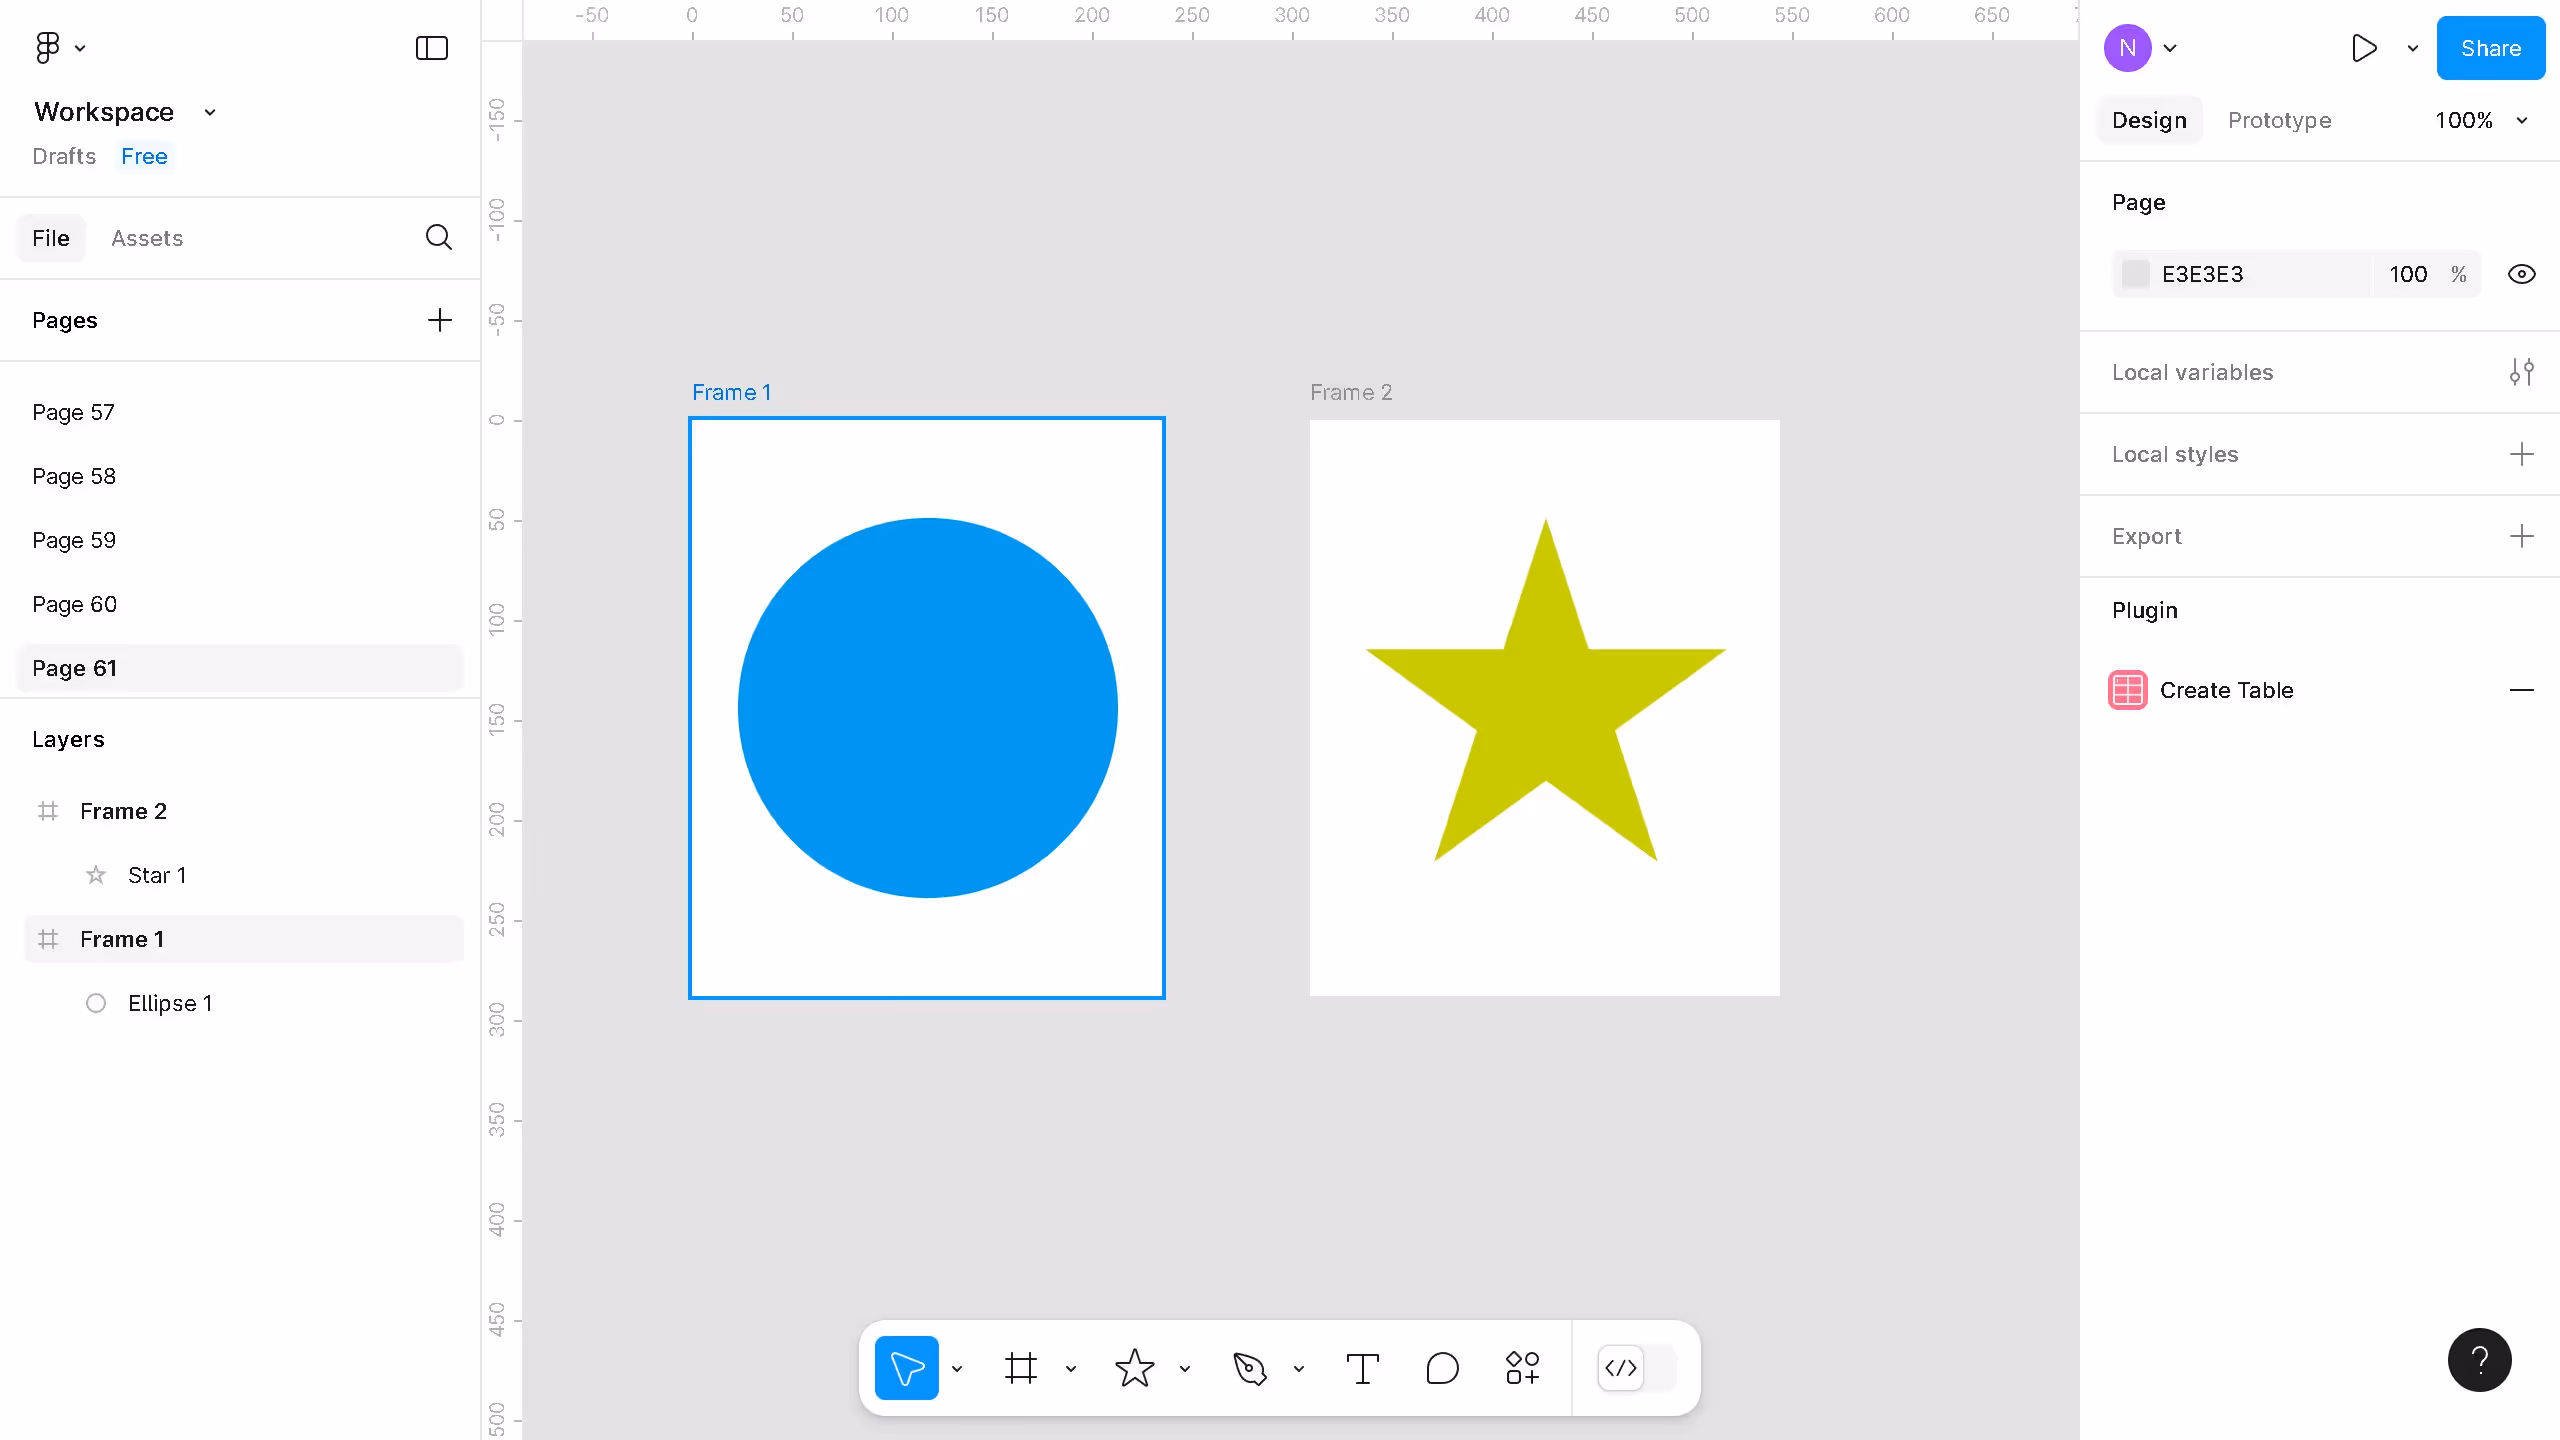Image resolution: width=2560 pixels, height=1440 pixels.
Task: Click the Share button
Action: pos(2490,48)
